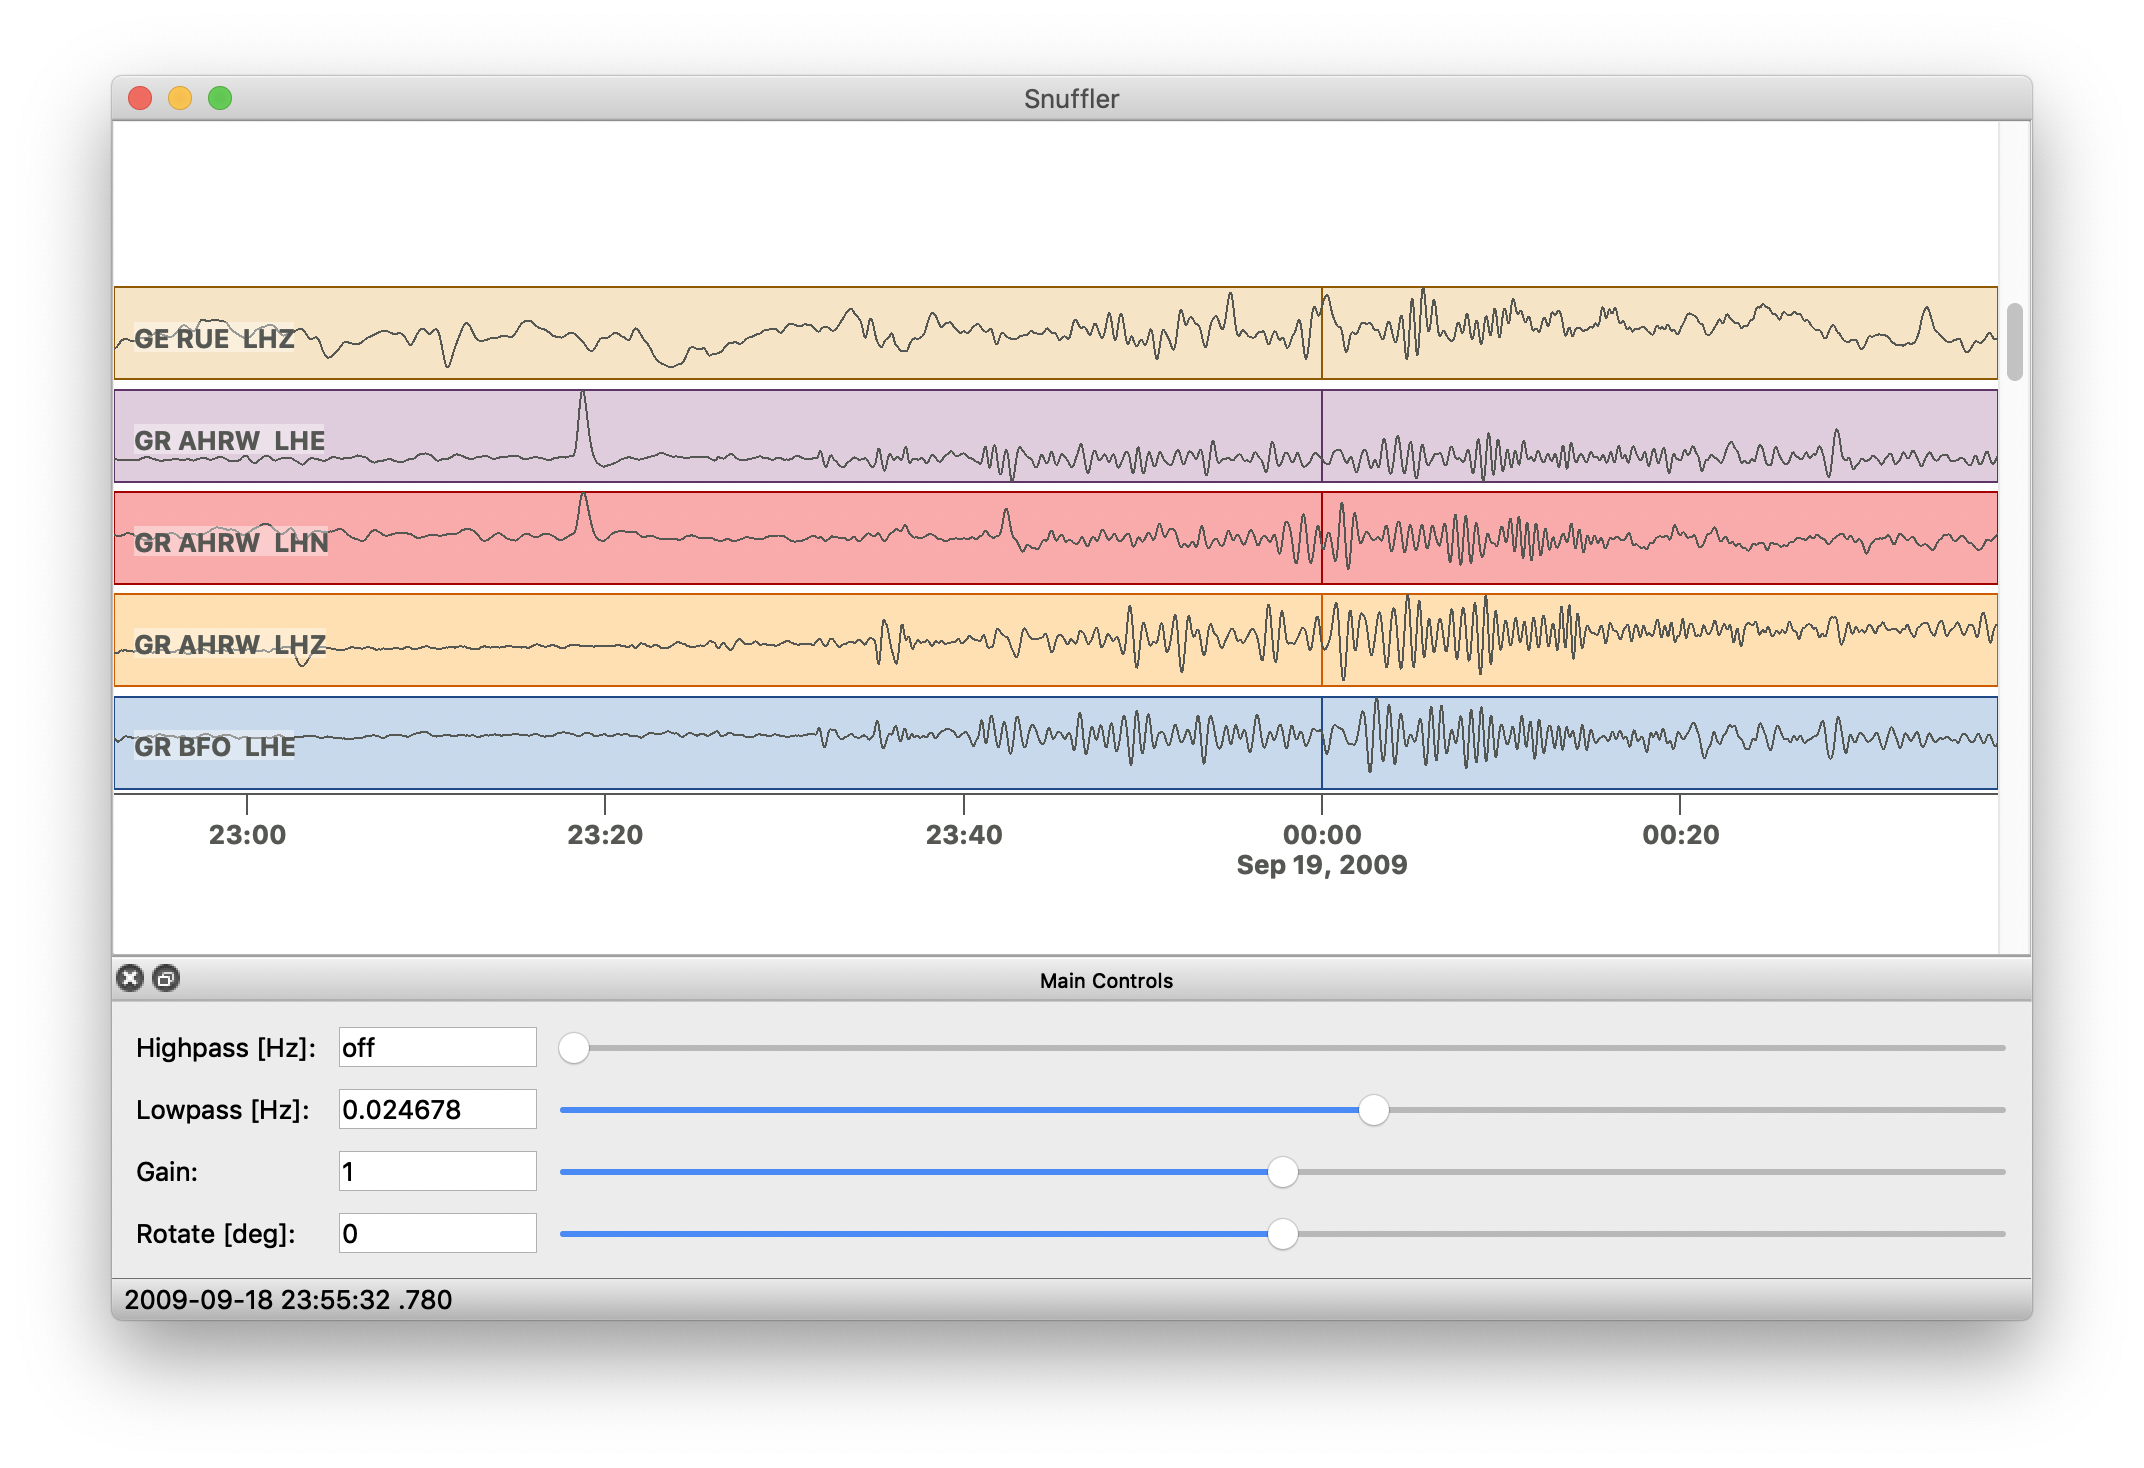Select the GR AHRW LHE trace

(x=1056, y=436)
